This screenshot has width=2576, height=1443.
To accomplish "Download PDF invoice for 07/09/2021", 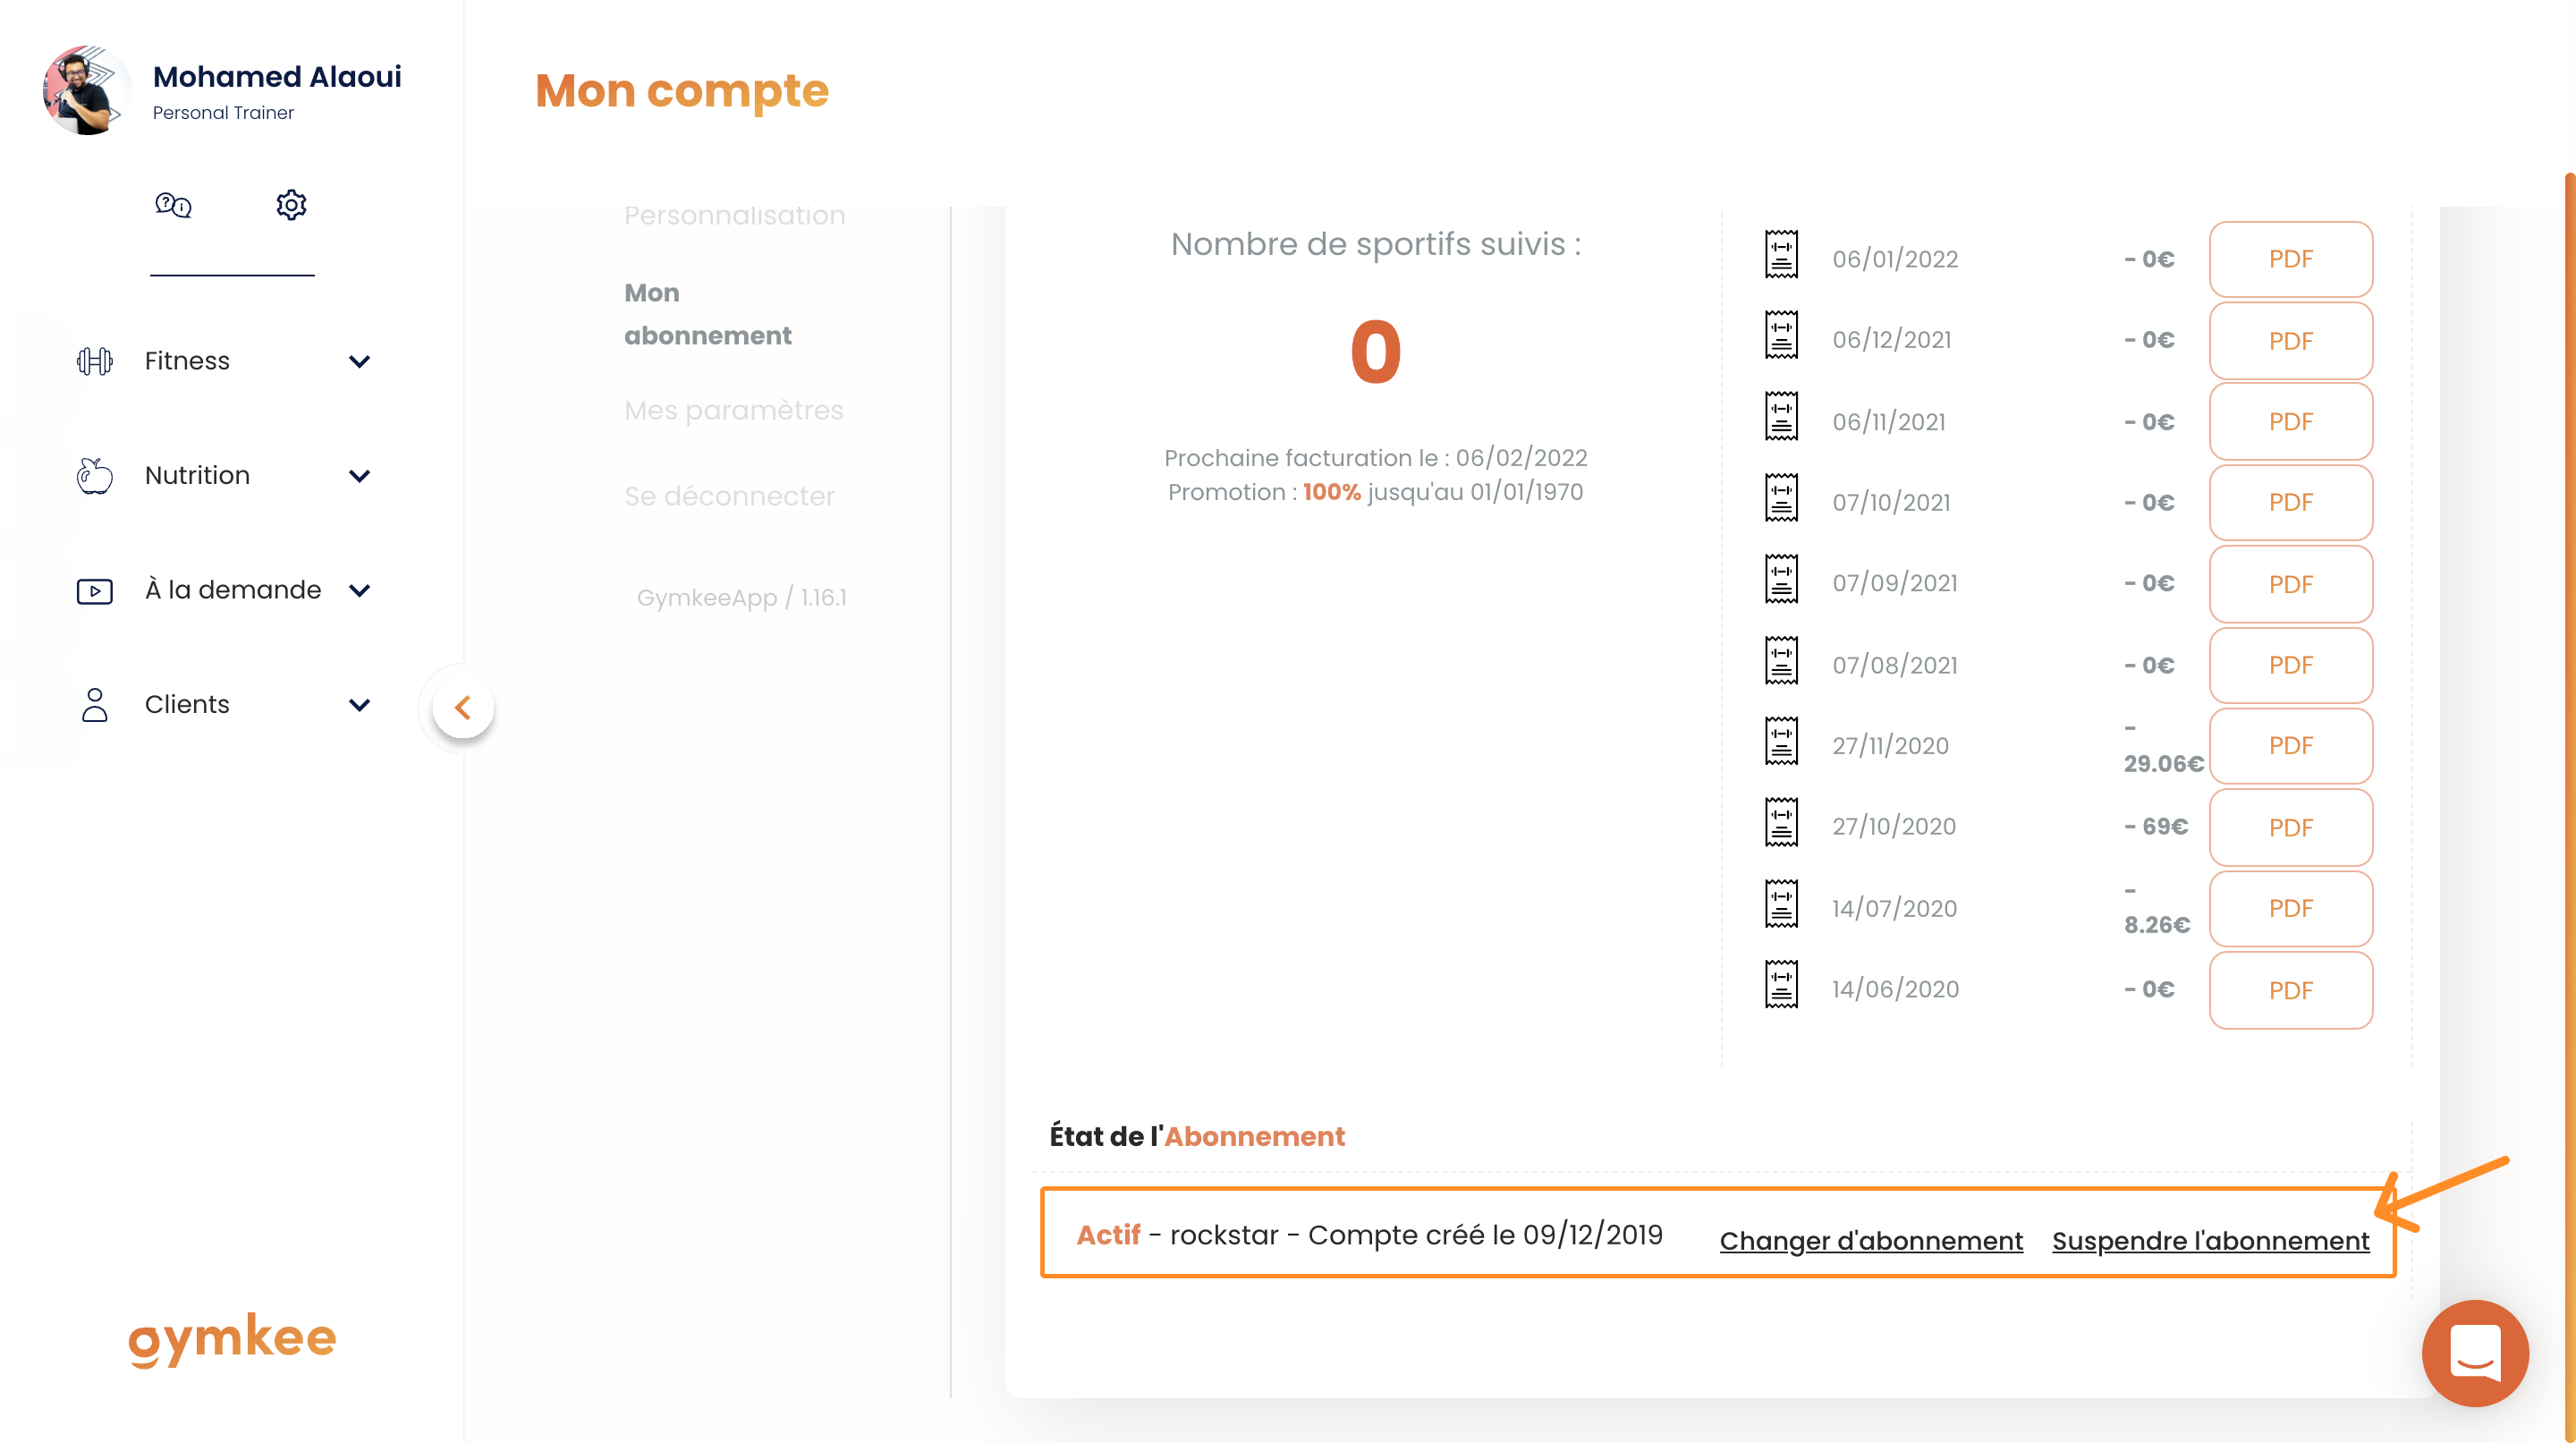I will coord(2290,584).
